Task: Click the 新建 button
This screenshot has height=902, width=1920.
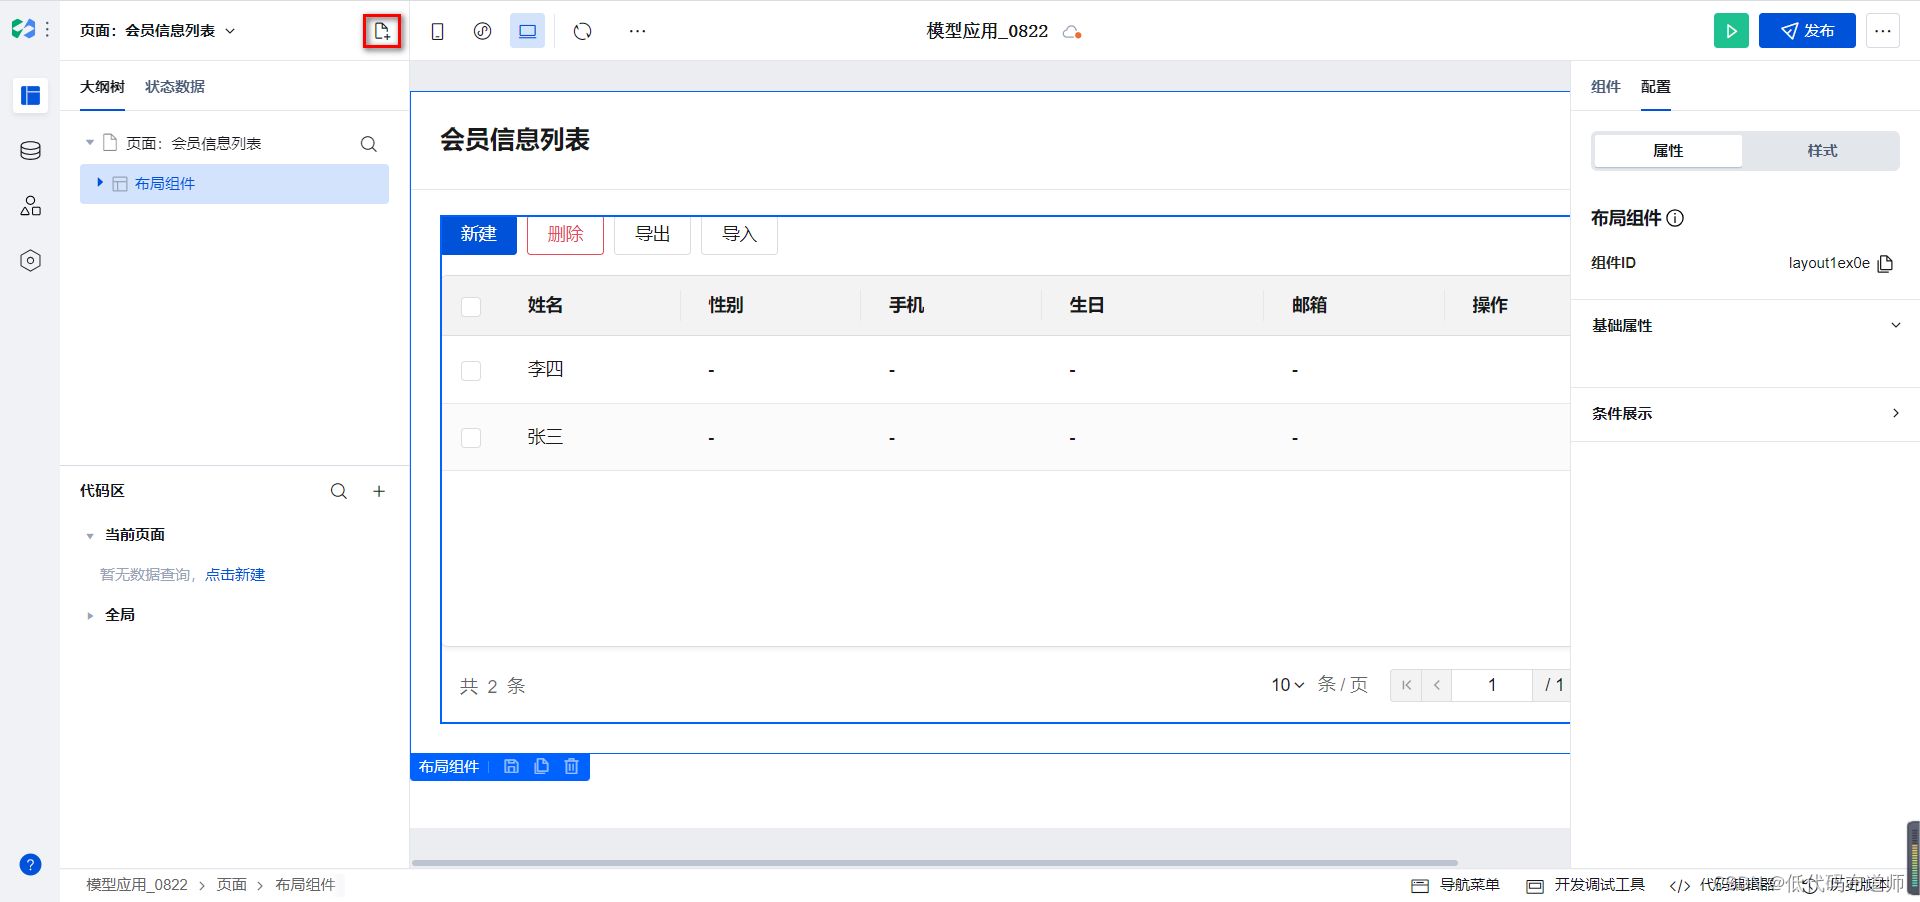Action: (479, 234)
